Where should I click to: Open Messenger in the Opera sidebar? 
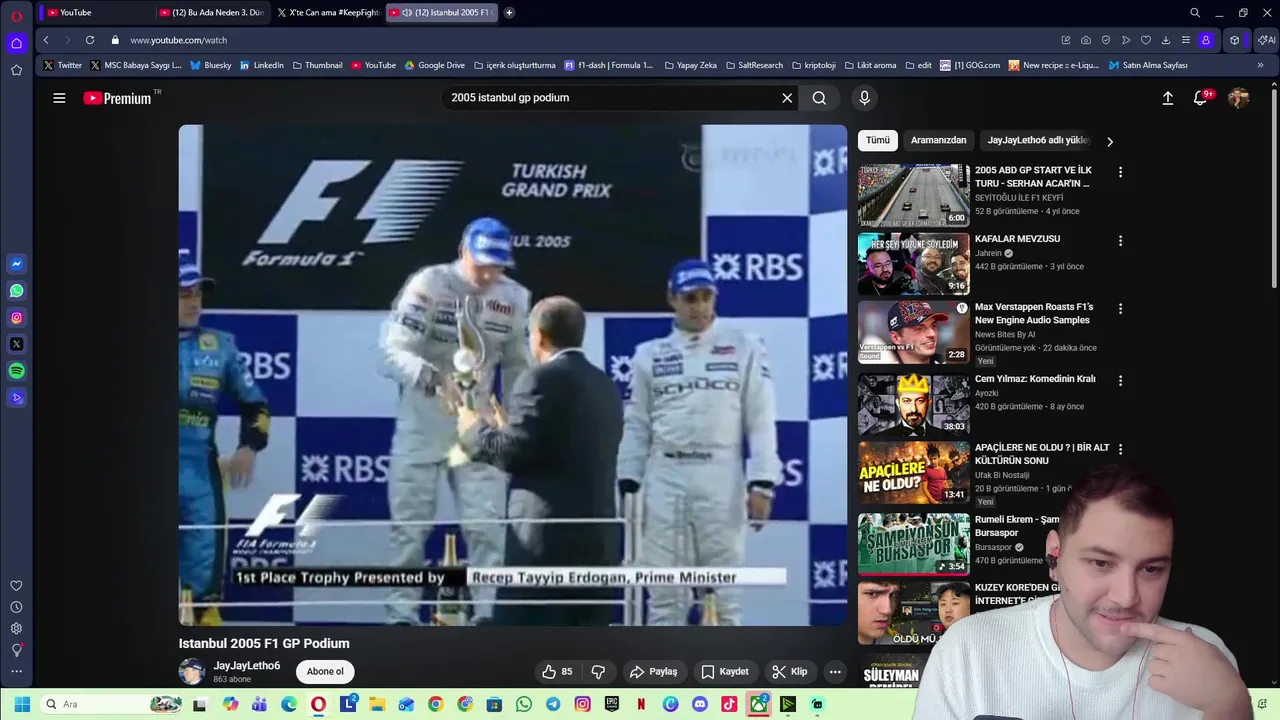click(x=16, y=264)
